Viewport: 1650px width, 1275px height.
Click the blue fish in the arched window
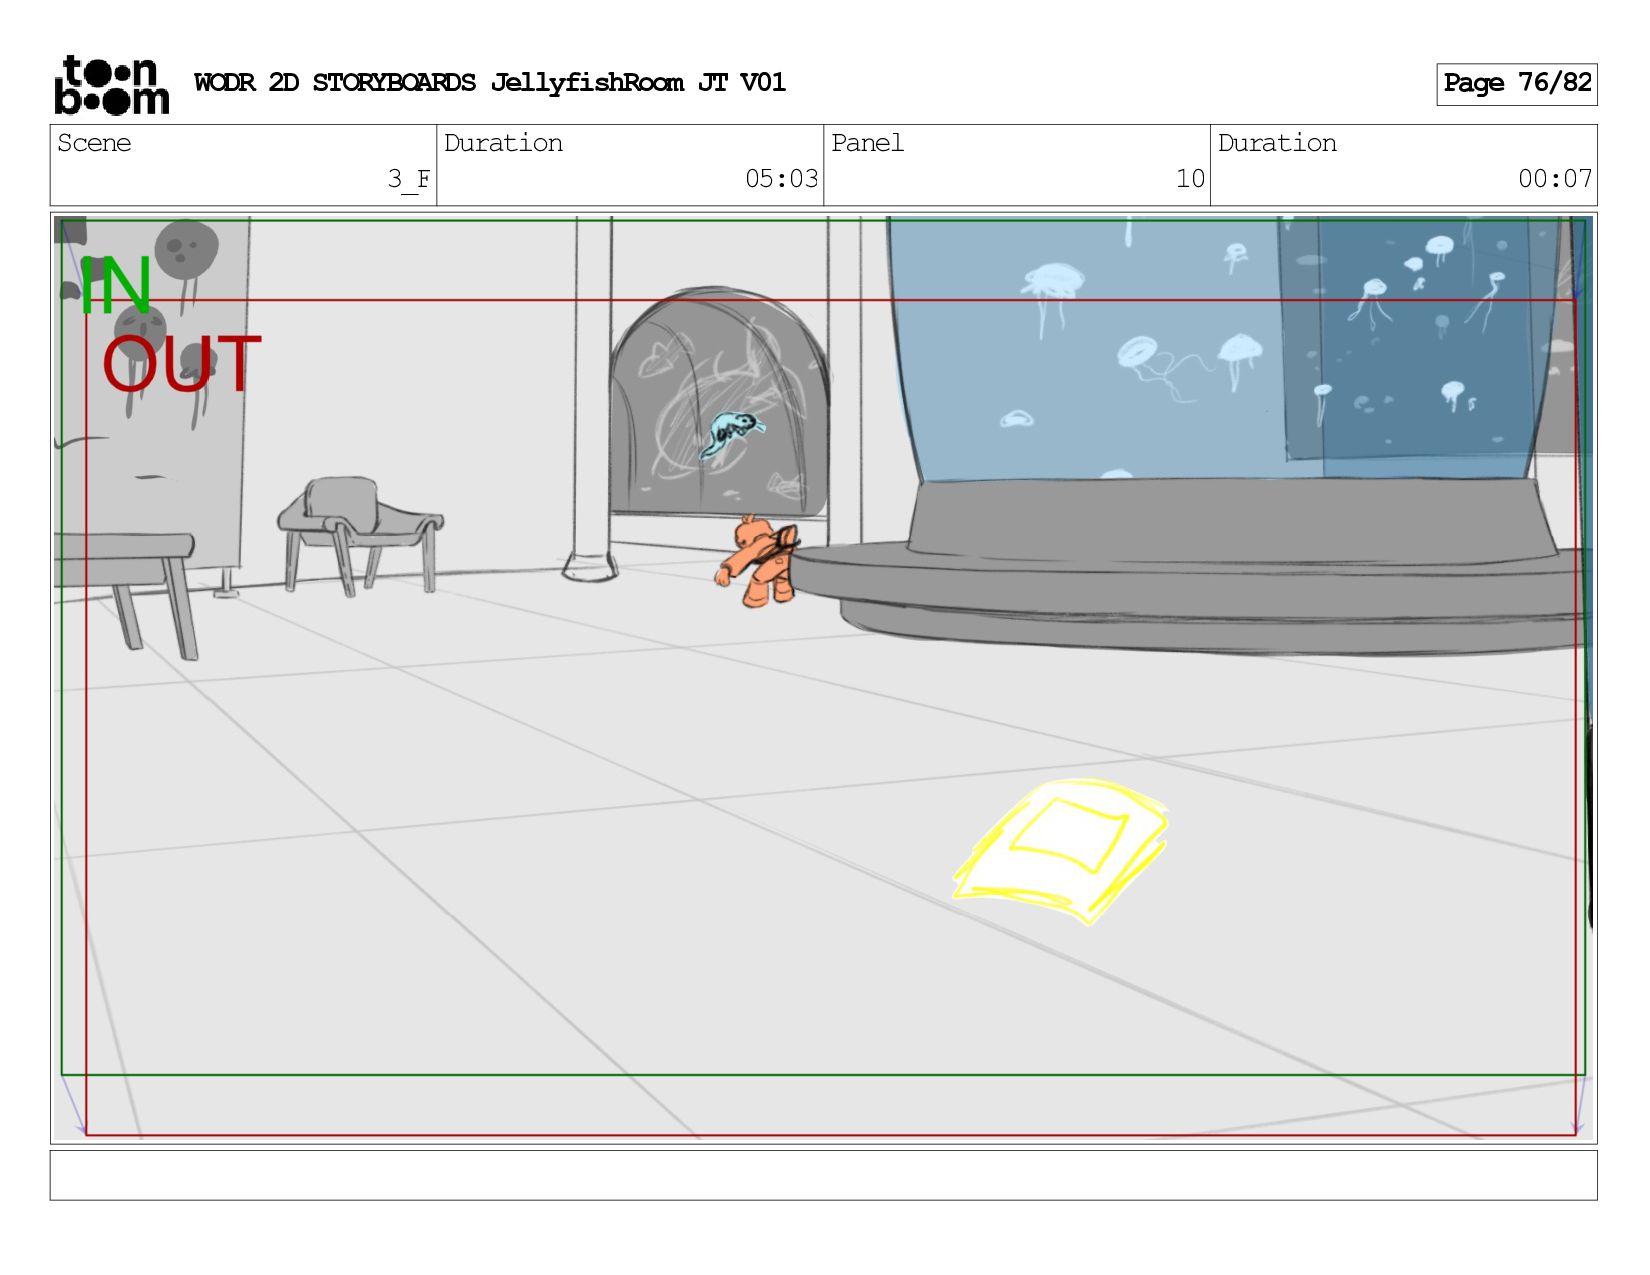click(x=731, y=433)
